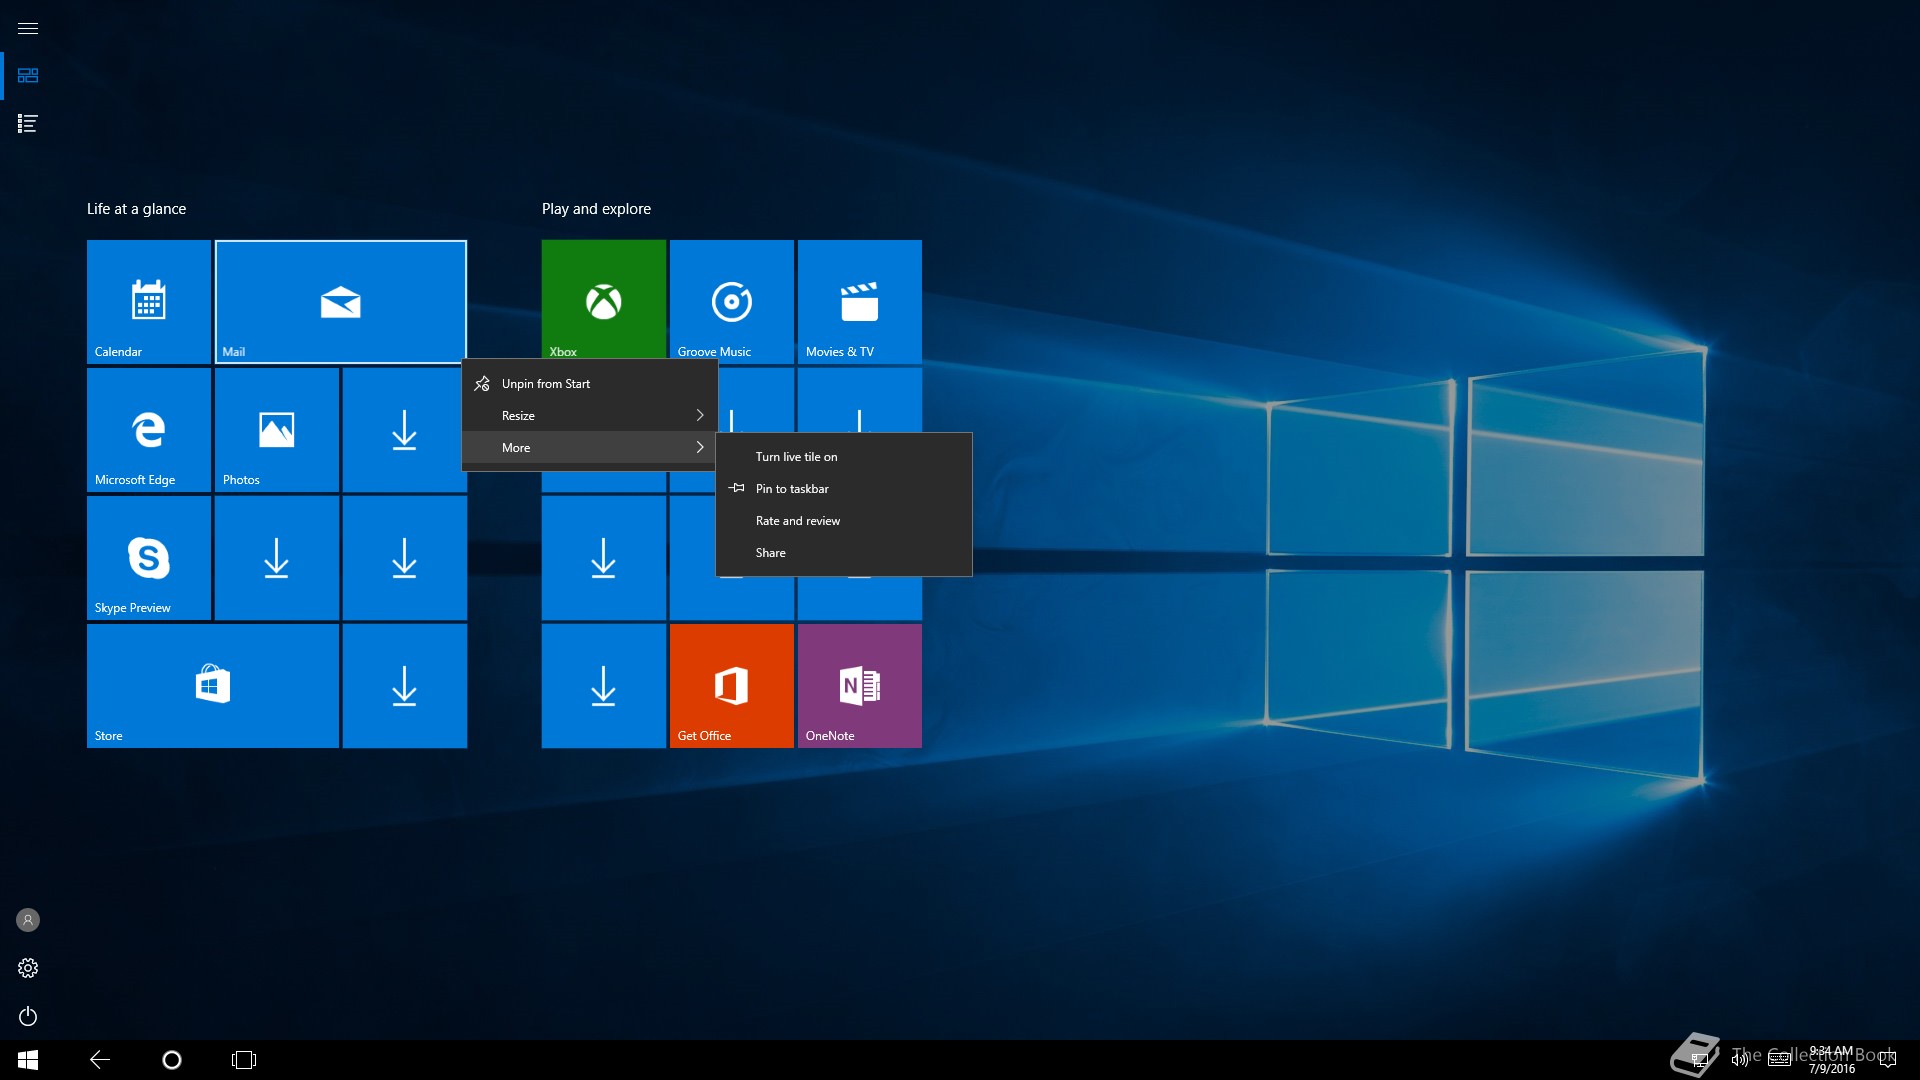Select Unpin from Start
The width and height of the screenshot is (1920, 1080).
546,384
